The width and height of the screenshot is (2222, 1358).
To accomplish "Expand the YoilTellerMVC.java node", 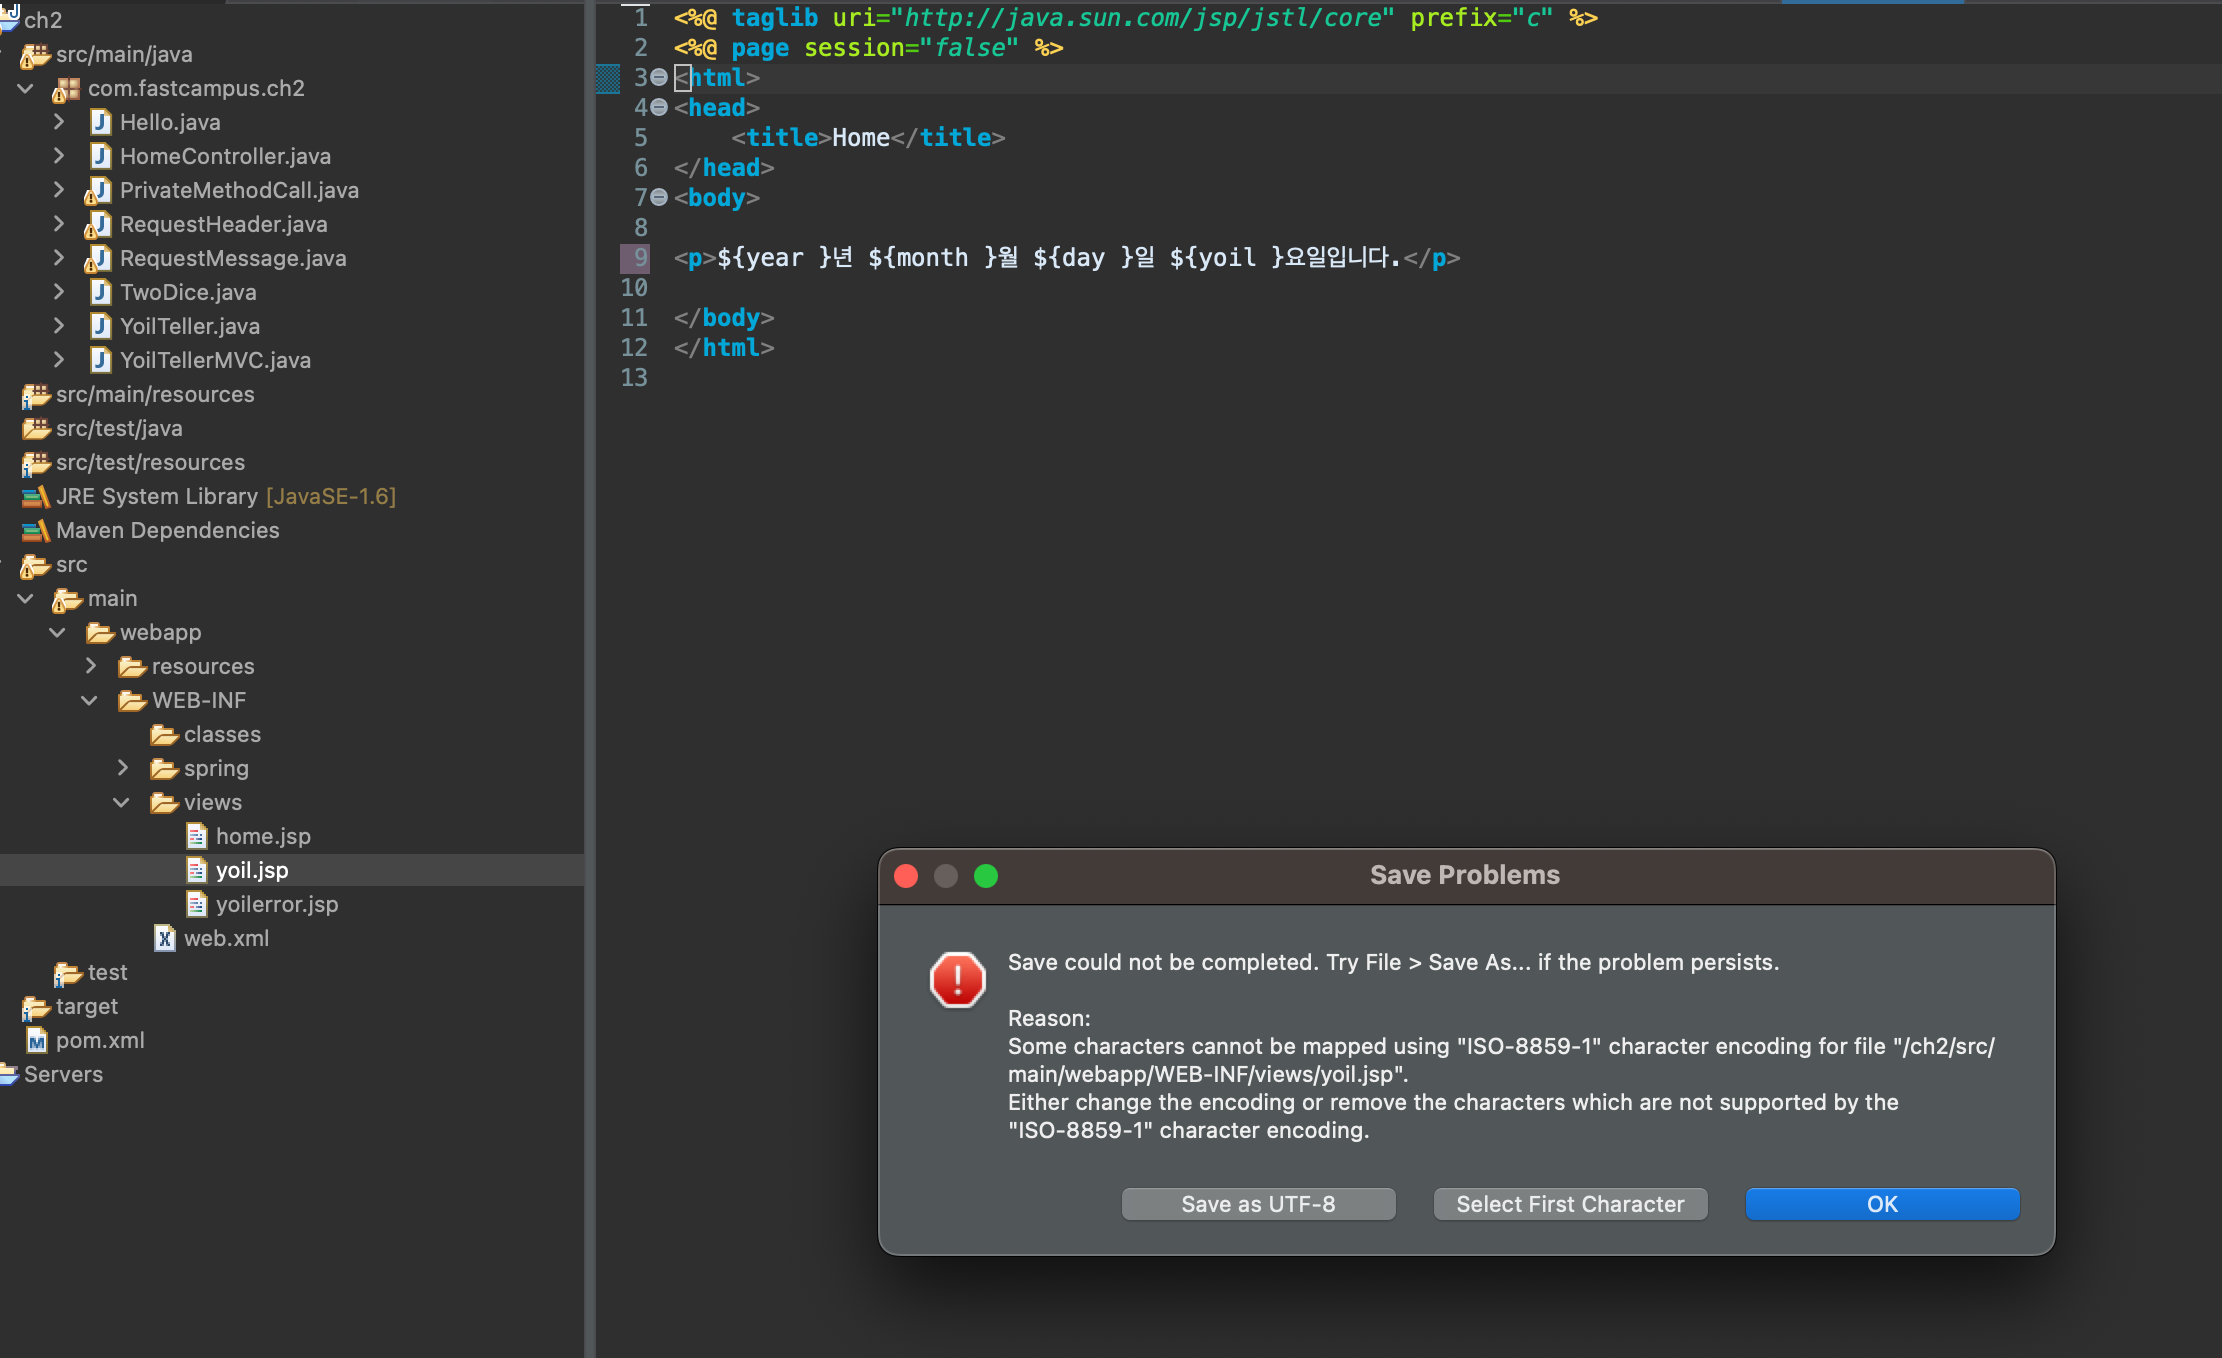I will (59, 360).
